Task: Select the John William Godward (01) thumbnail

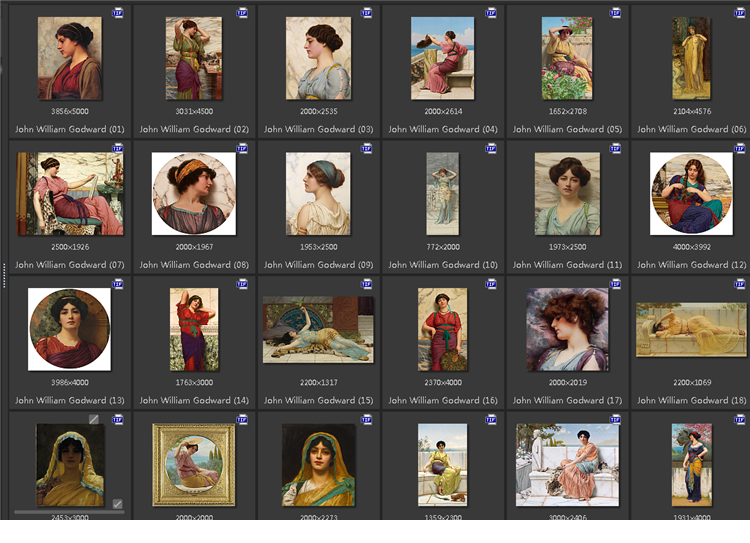Action: [70, 58]
